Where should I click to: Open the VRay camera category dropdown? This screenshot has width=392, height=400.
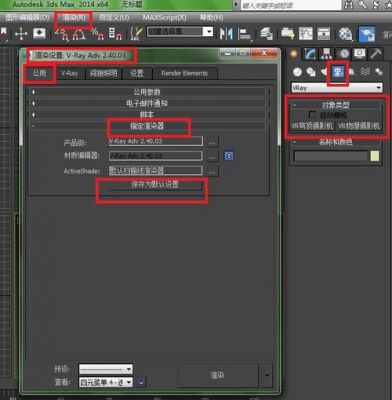[337, 88]
